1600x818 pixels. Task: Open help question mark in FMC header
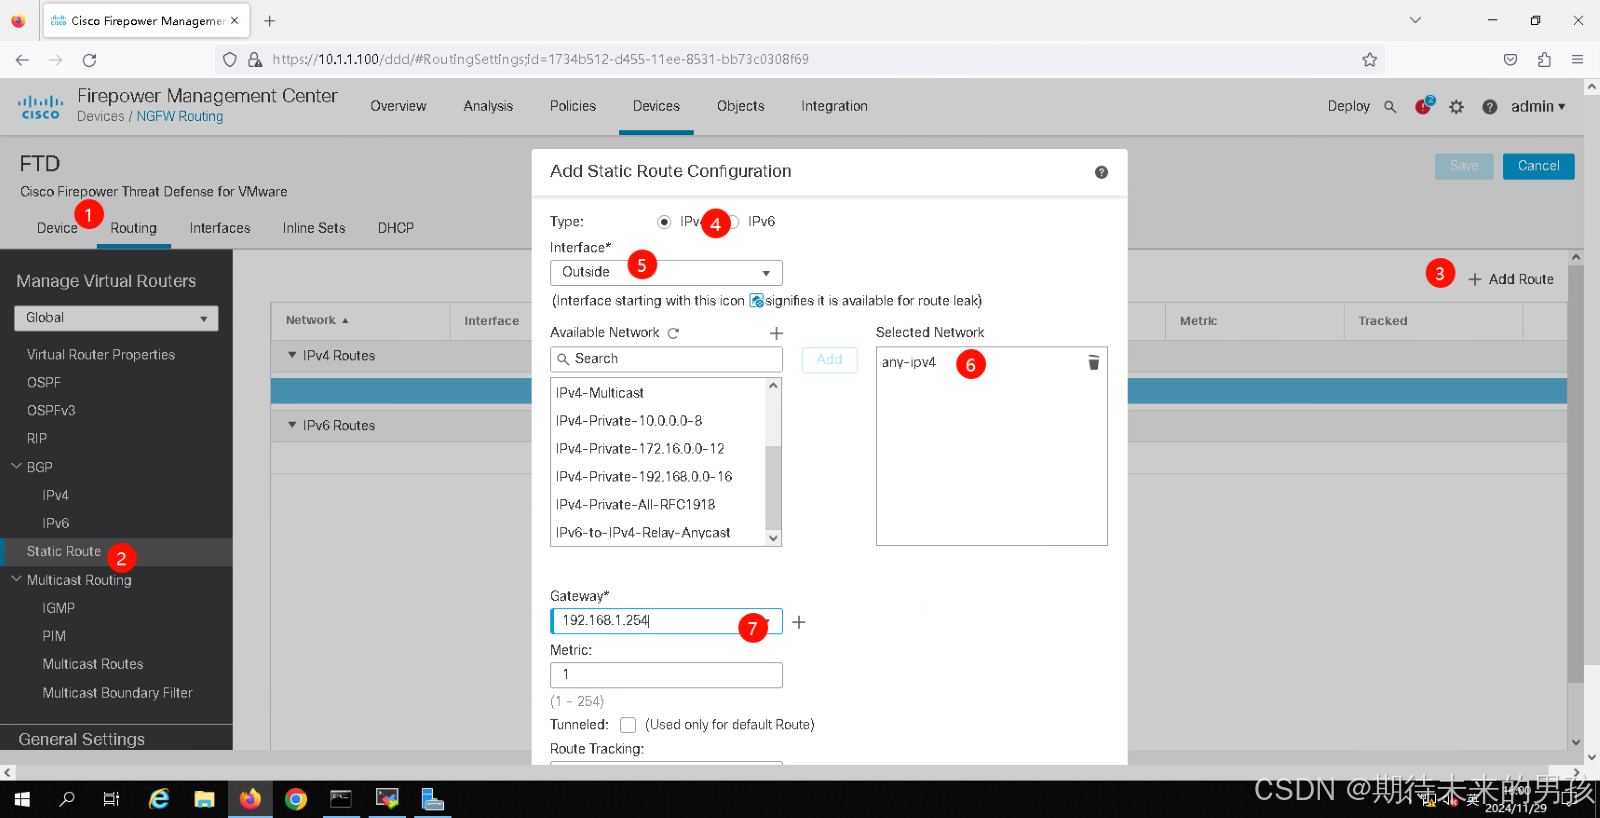click(x=1489, y=107)
